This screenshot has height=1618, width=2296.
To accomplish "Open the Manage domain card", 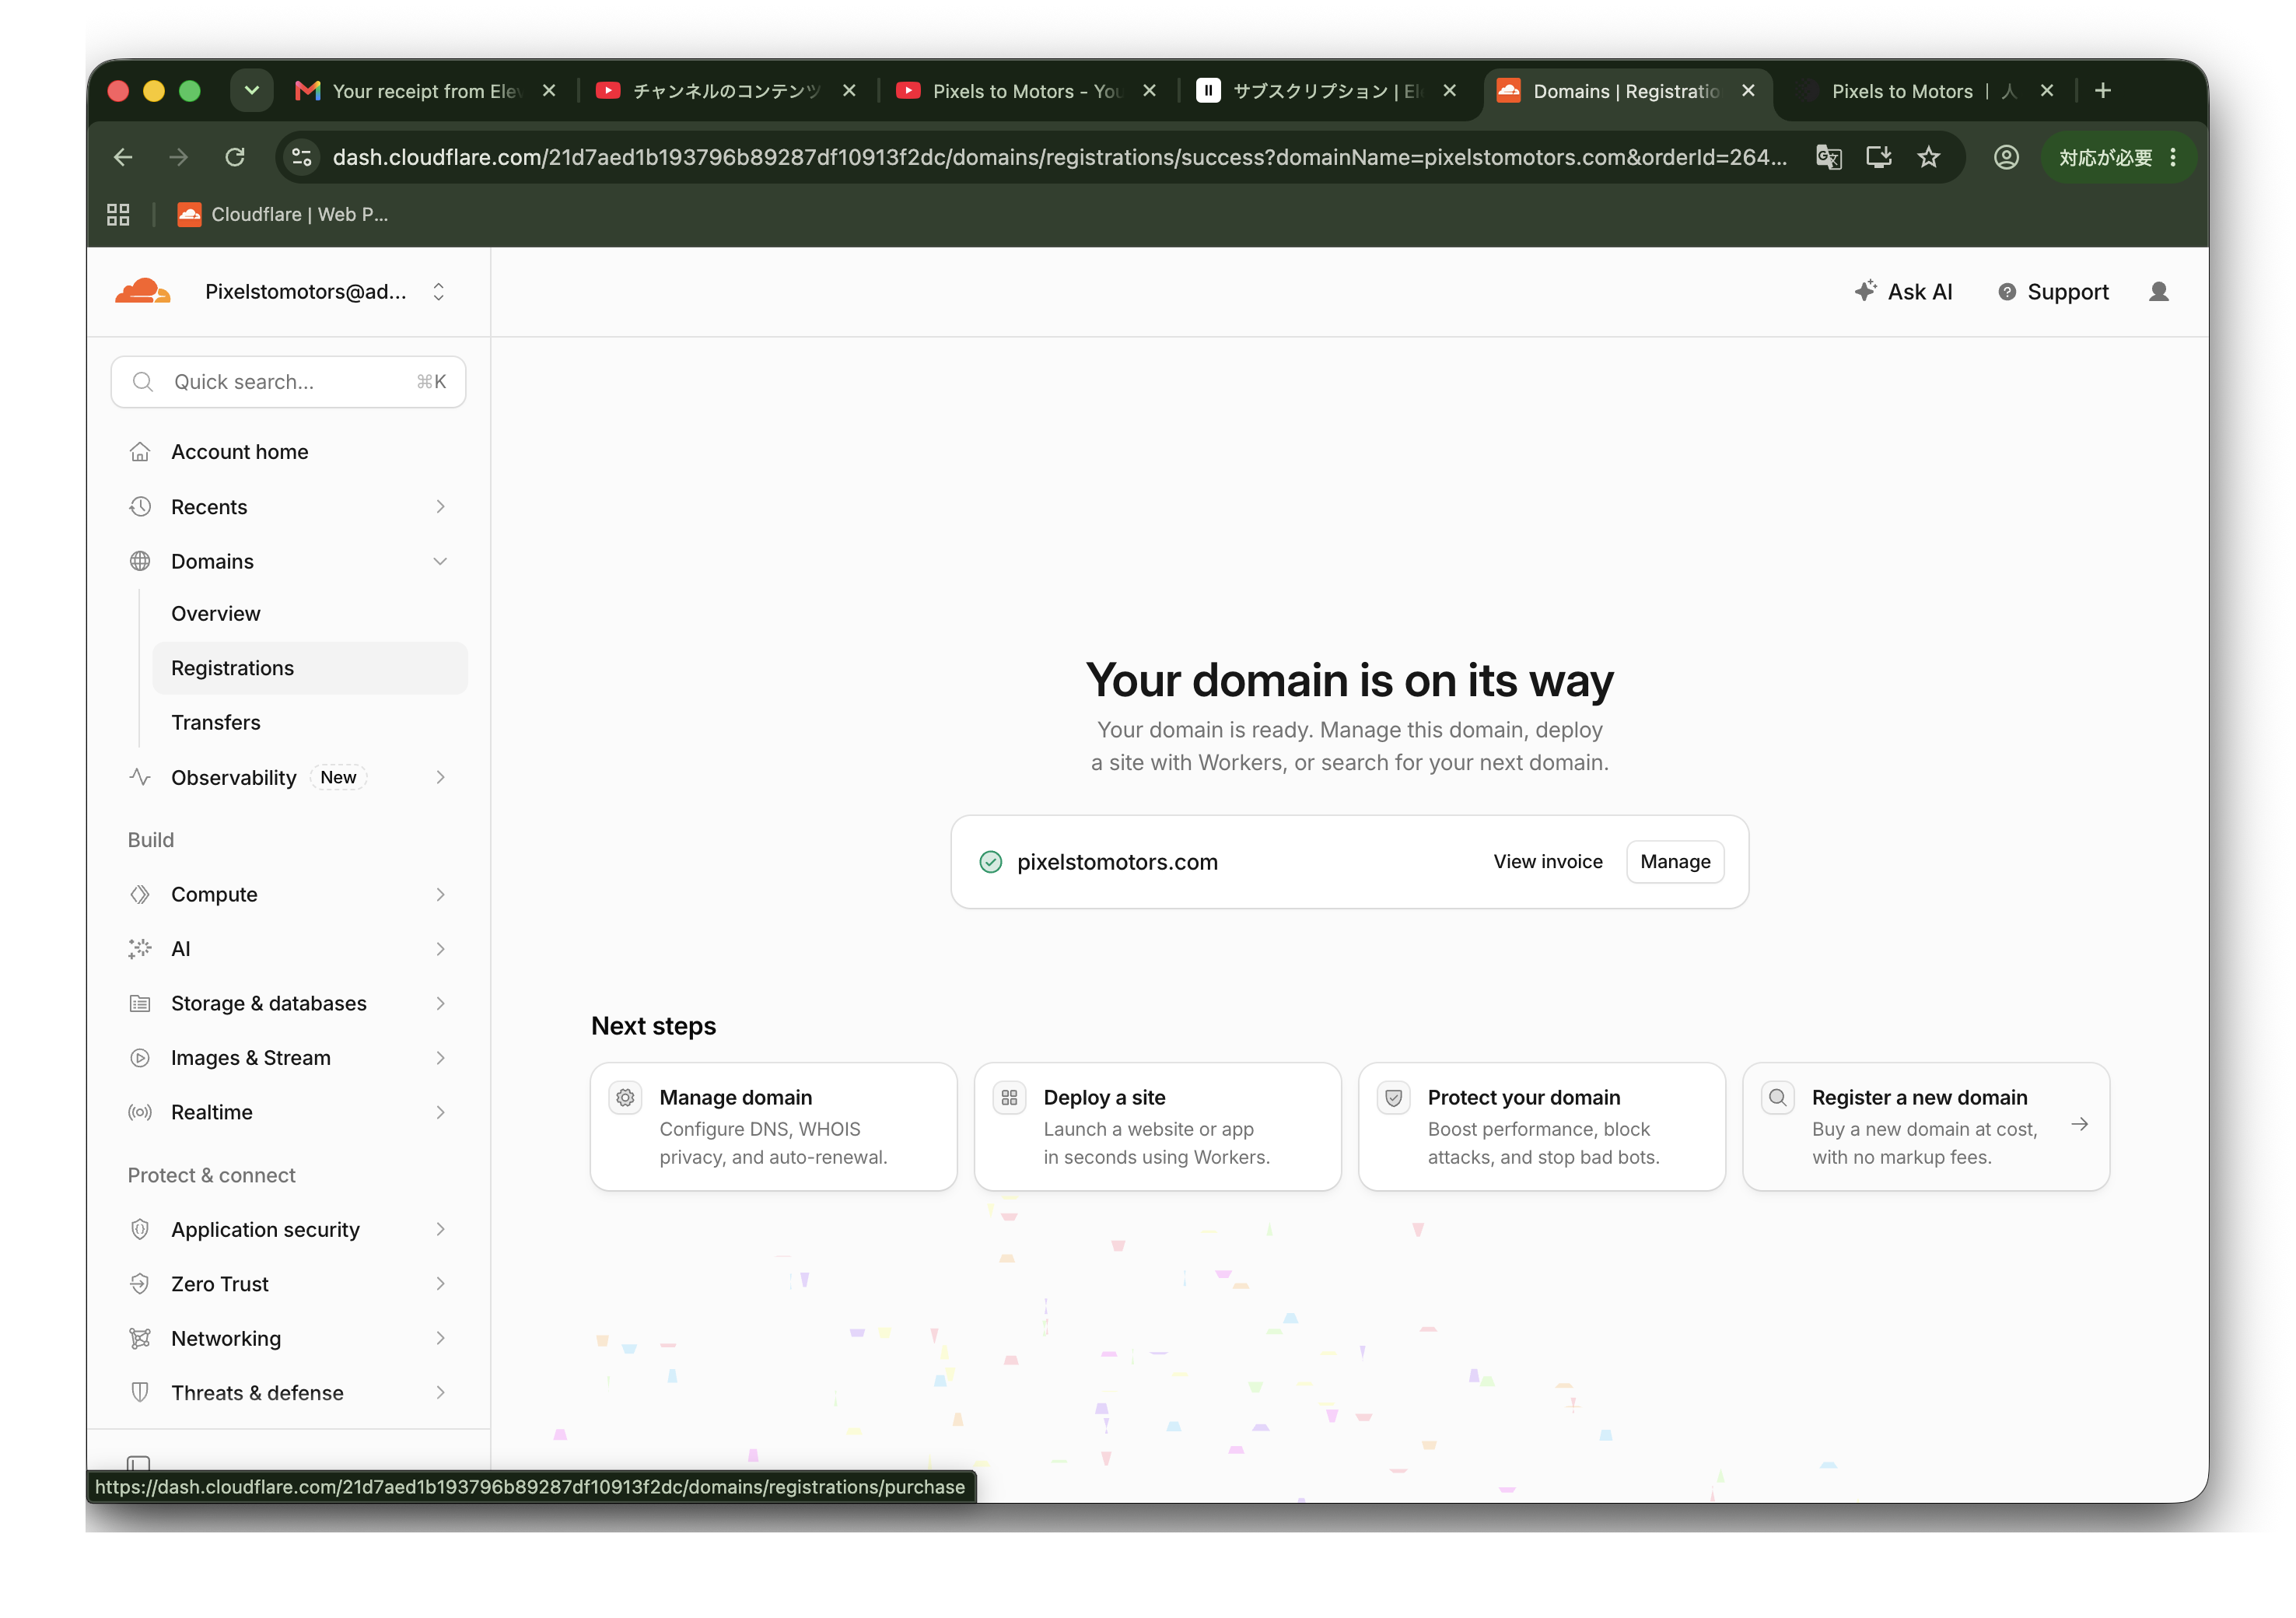I will coord(773,1126).
